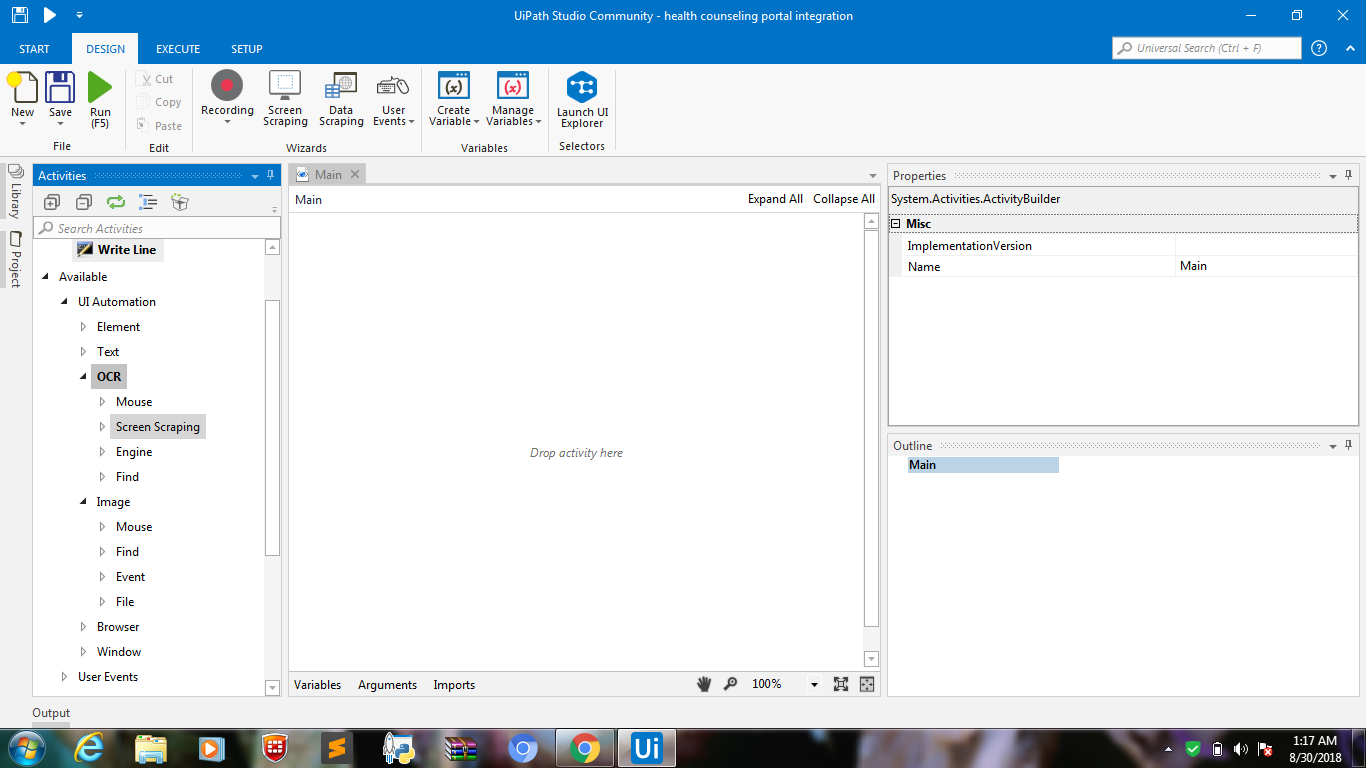Open the Imports panel
This screenshot has height=768, width=1366.
pos(454,685)
